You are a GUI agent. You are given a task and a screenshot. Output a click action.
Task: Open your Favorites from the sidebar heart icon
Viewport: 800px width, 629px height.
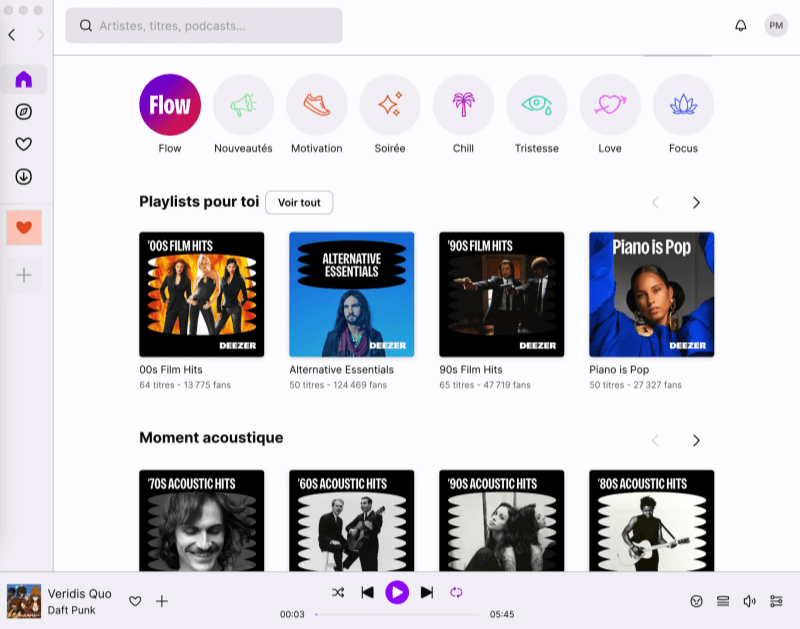23,145
